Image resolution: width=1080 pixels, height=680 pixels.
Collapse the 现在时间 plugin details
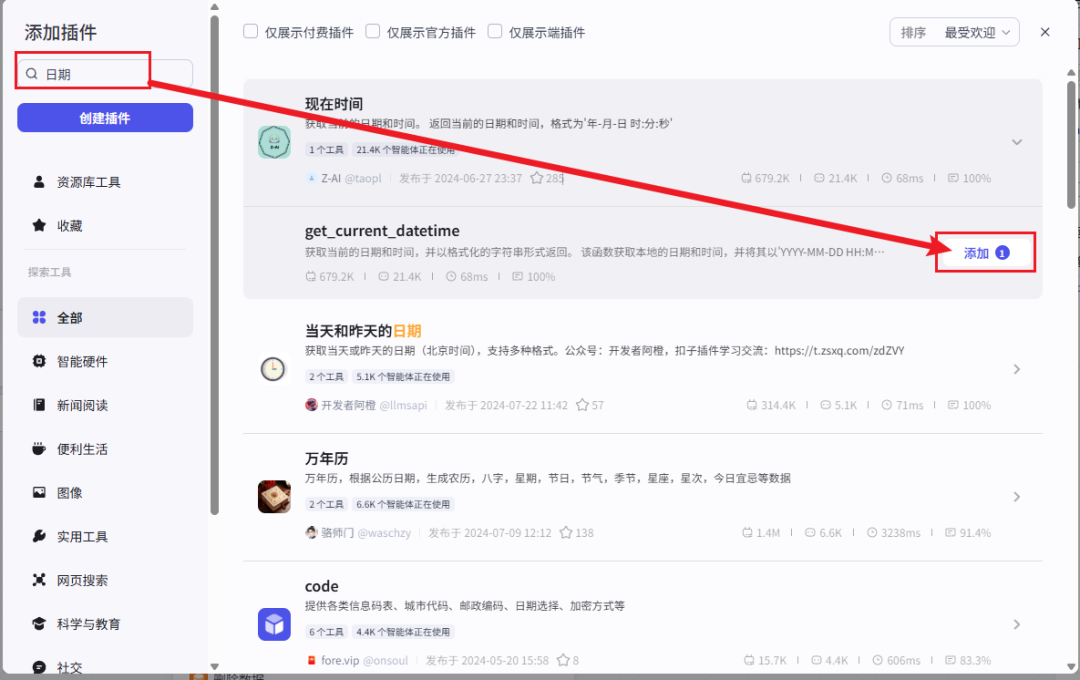click(x=1016, y=141)
